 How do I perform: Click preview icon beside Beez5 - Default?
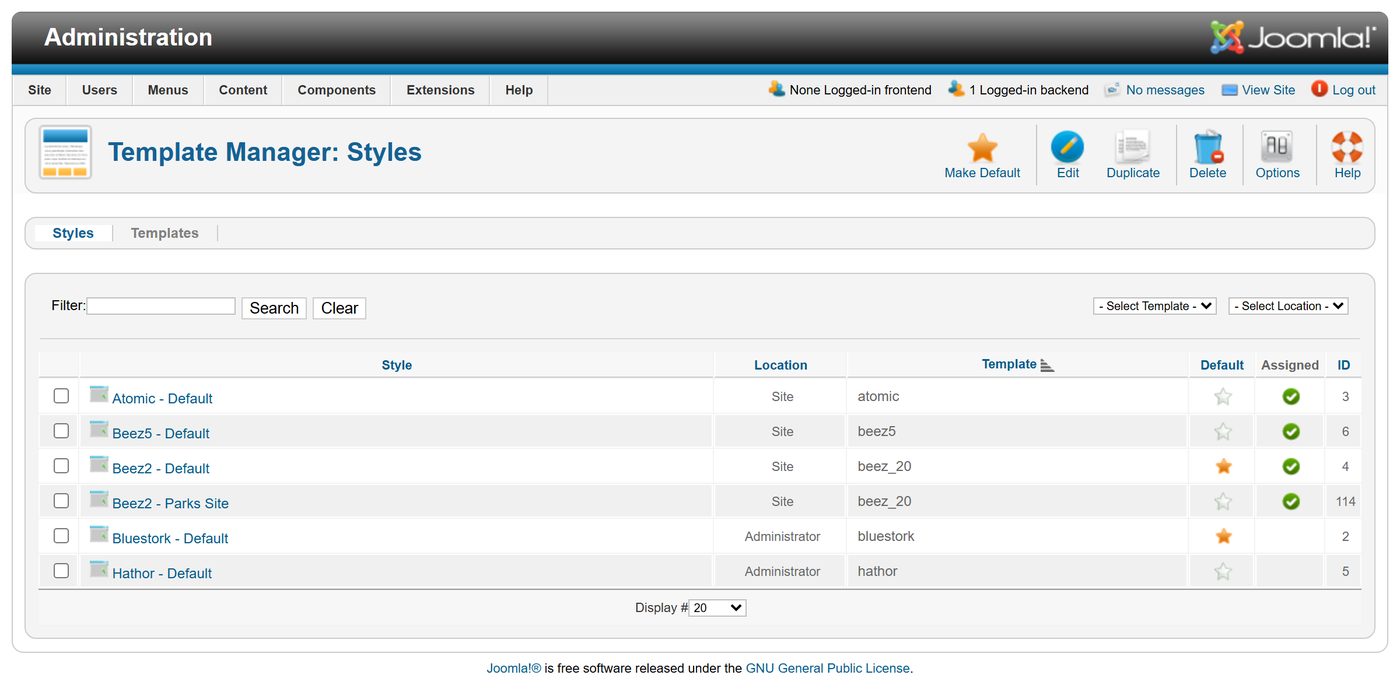pos(98,430)
